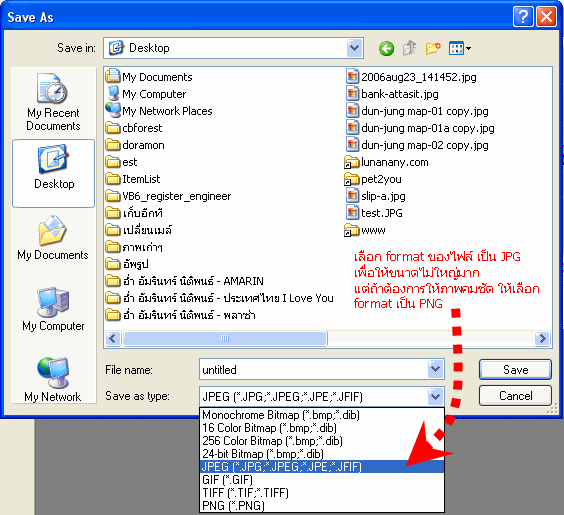Viewport: 564px width, 515px height.
Task: Expand the File name dropdown arrow
Action: (436, 369)
